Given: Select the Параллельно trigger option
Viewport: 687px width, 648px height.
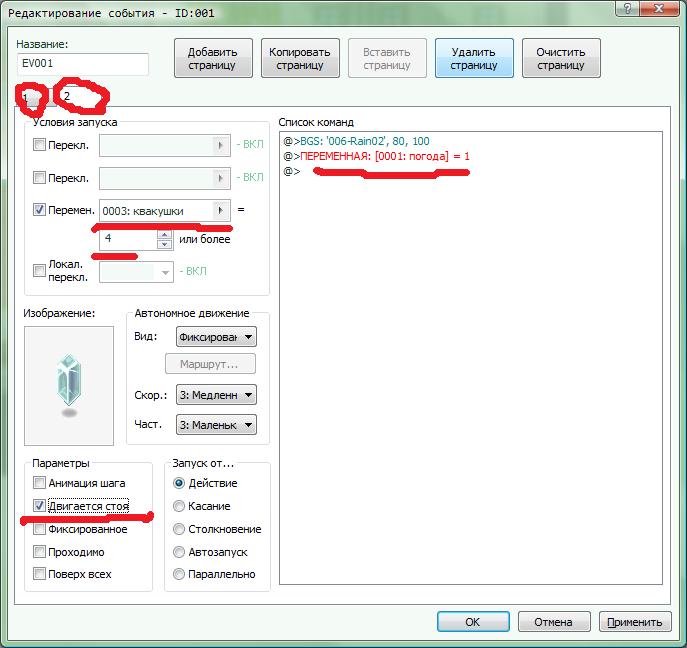Looking at the screenshot, I should click(x=180, y=574).
